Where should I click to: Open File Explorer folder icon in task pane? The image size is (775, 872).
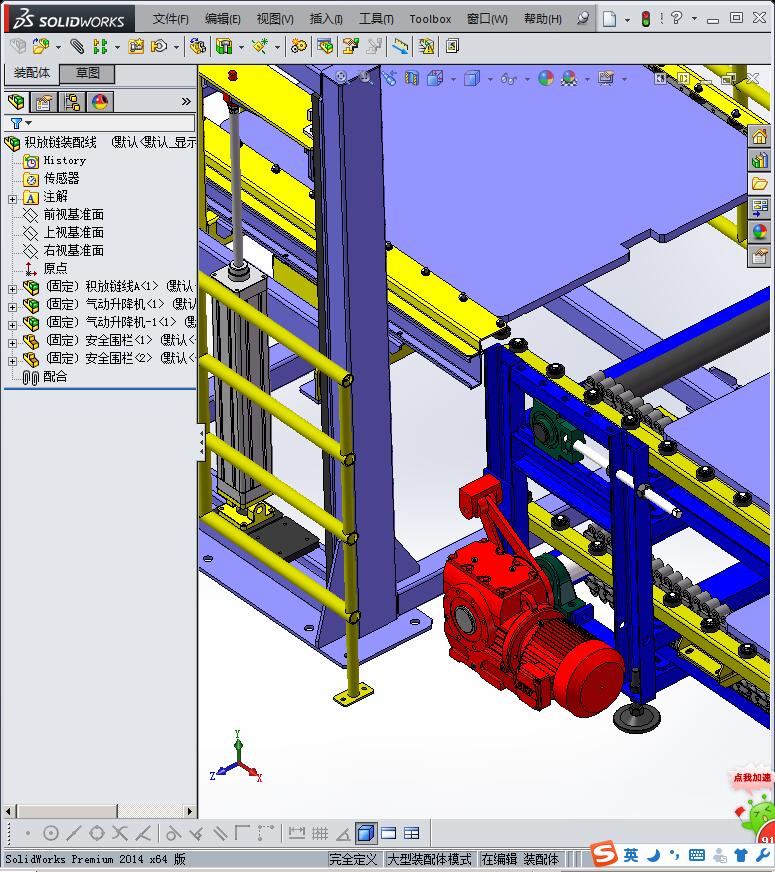(759, 184)
